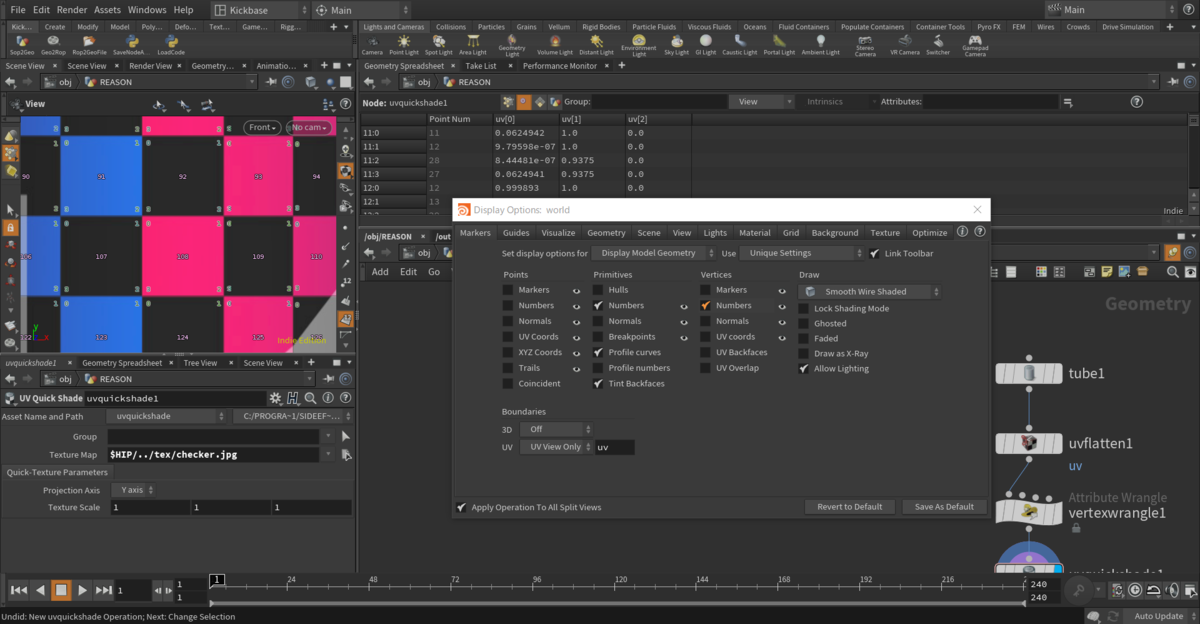Uncheck Primitives Numbers checkbox
Image resolution: width=1200 pixels, height=624 pixels.
click(598, 305)
